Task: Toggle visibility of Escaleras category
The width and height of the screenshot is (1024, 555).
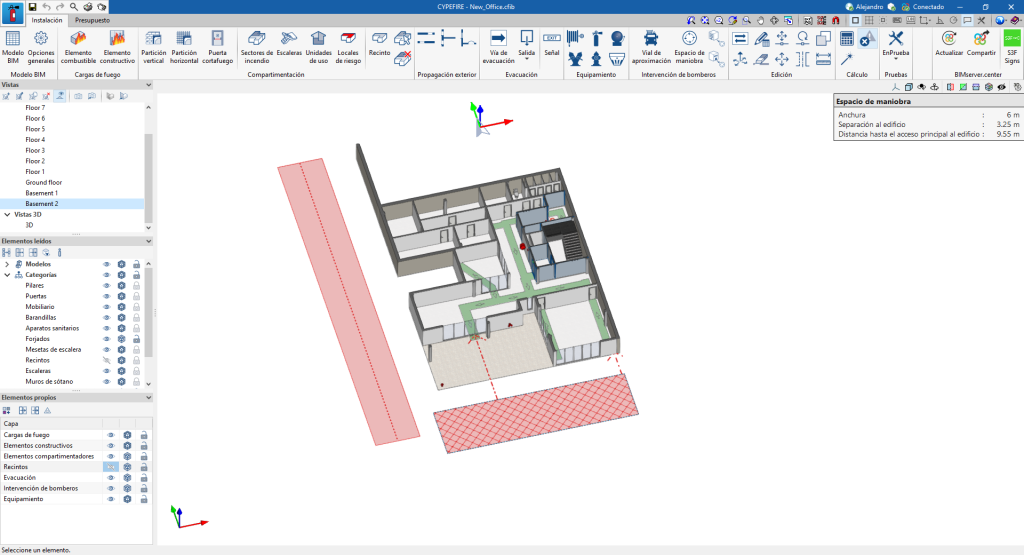Action: (106, 371)
